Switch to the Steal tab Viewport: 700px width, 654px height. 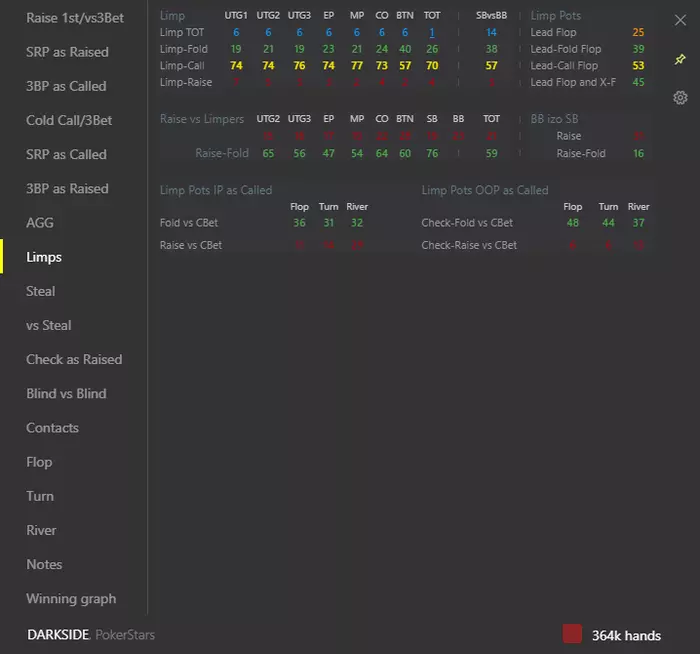41,291
